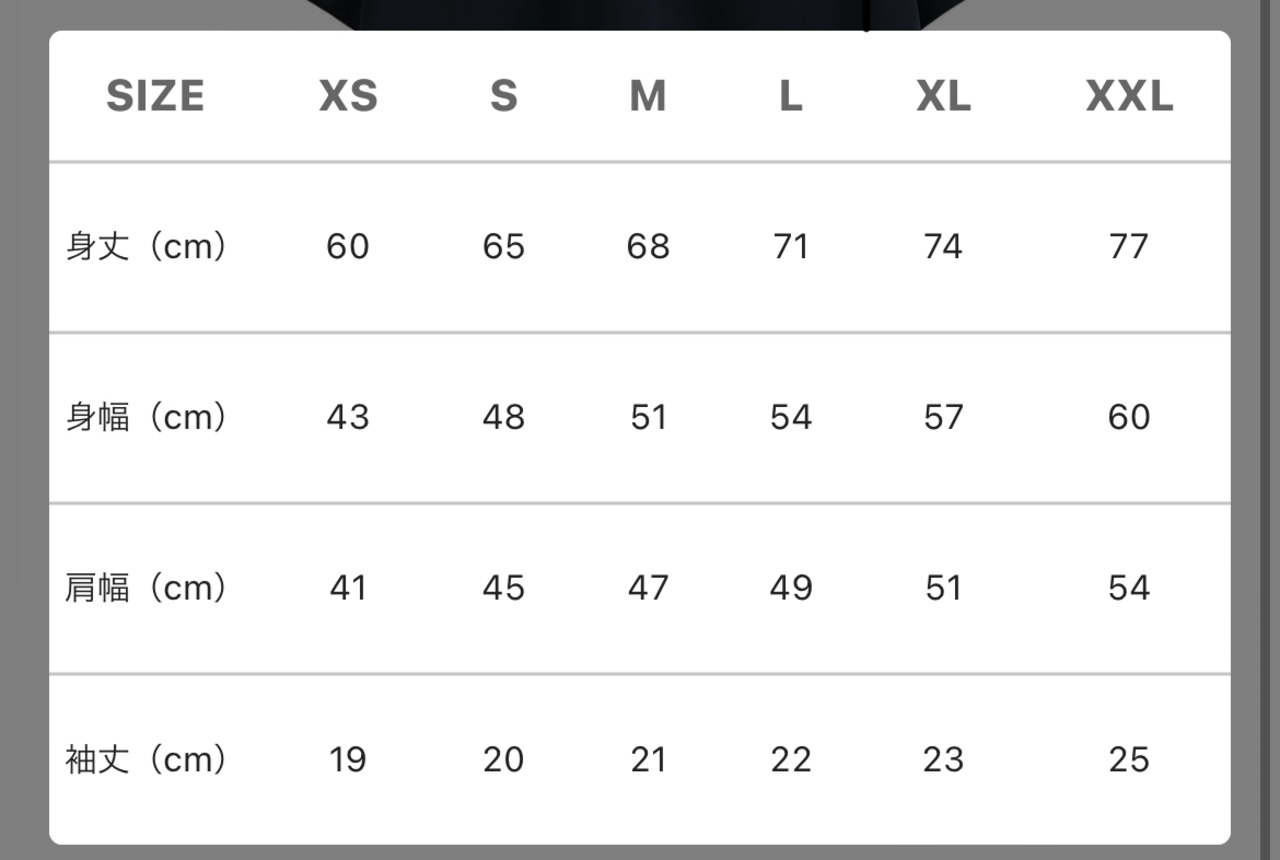
Task: Select the 袖丈 value 25 for XXL
Action: click(1129, 760)
